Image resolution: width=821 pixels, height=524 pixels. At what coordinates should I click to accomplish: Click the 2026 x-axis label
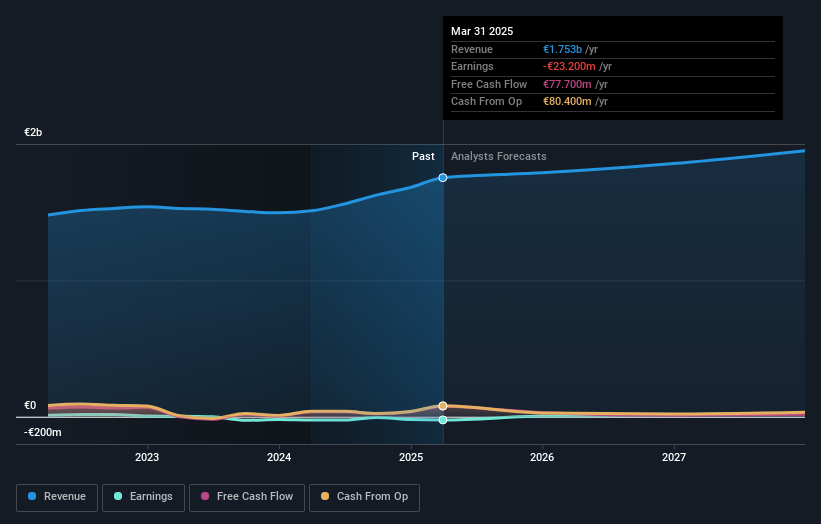(542, 457)
